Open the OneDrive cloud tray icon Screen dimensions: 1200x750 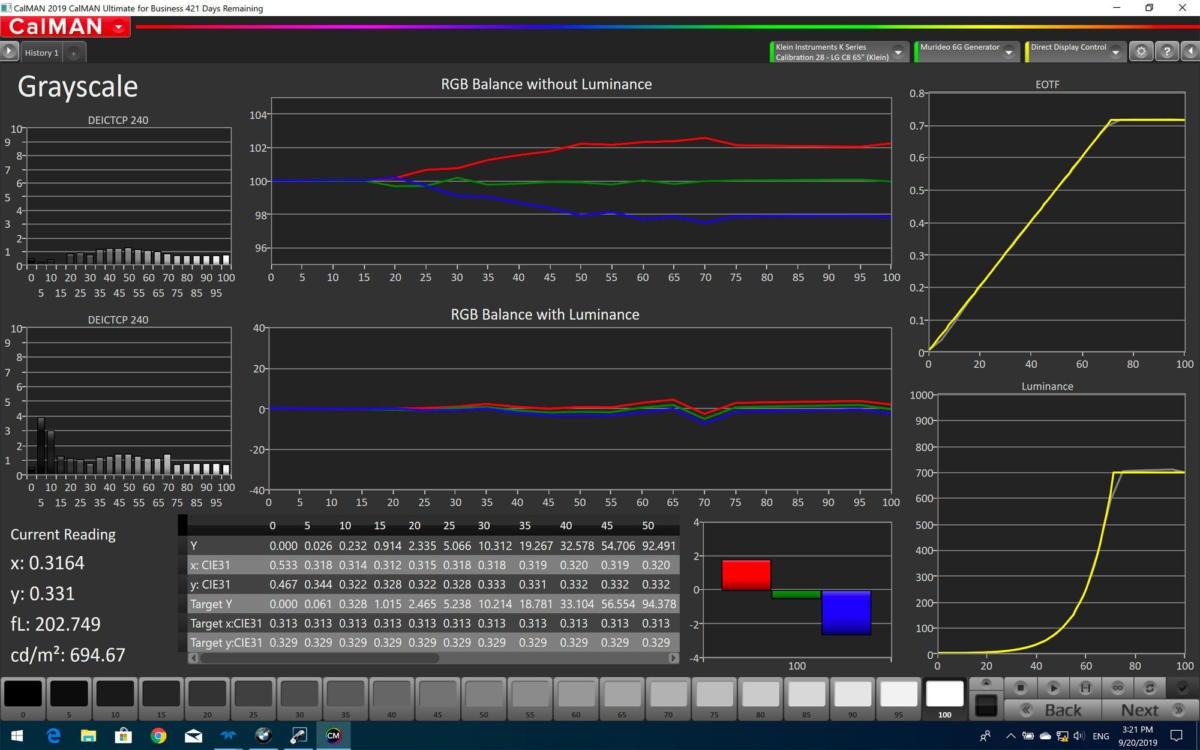click(x=1045, y=735)
